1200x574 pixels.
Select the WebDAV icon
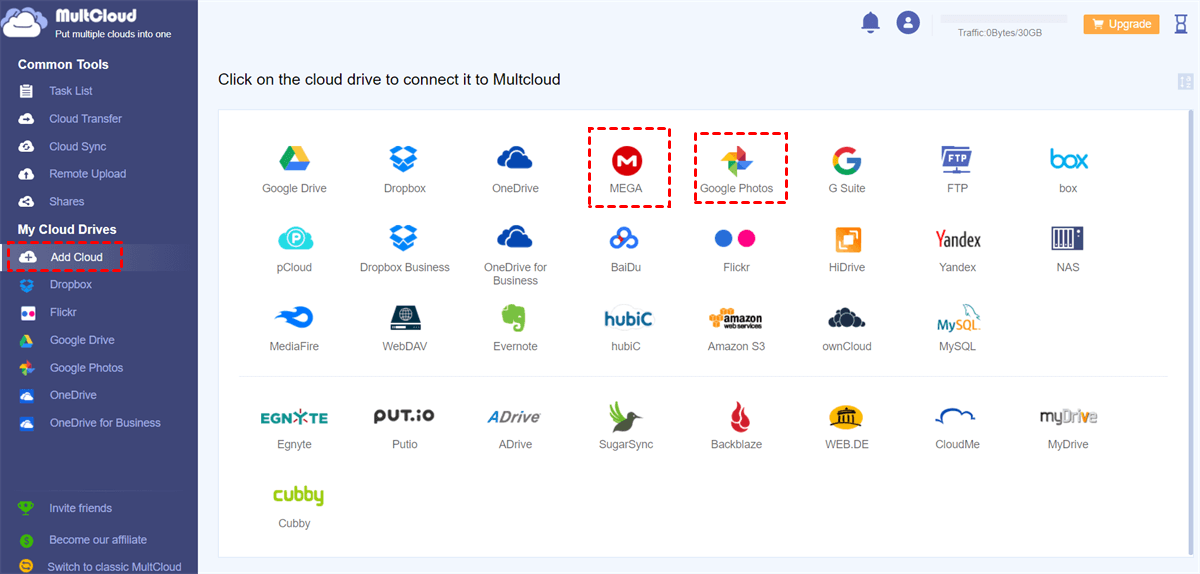[404, 328]
